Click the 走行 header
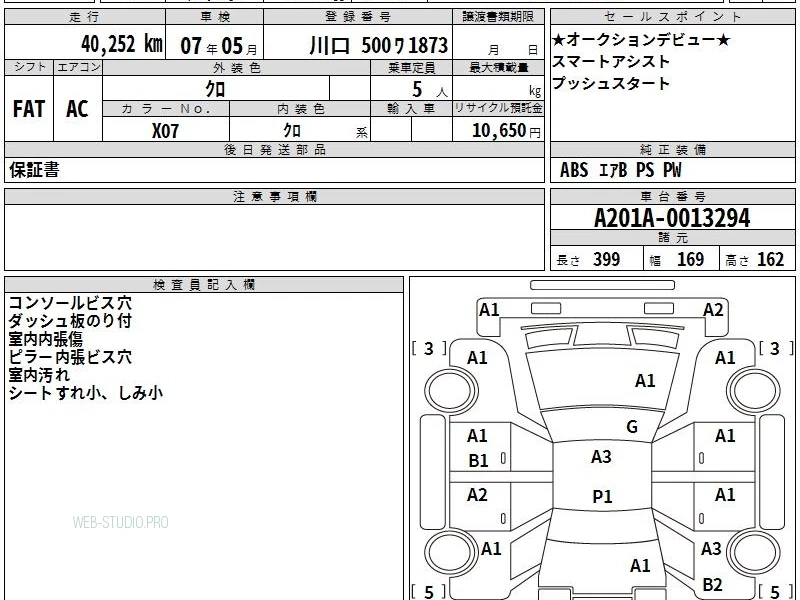800x600 pixels. (x=85, y=17)
